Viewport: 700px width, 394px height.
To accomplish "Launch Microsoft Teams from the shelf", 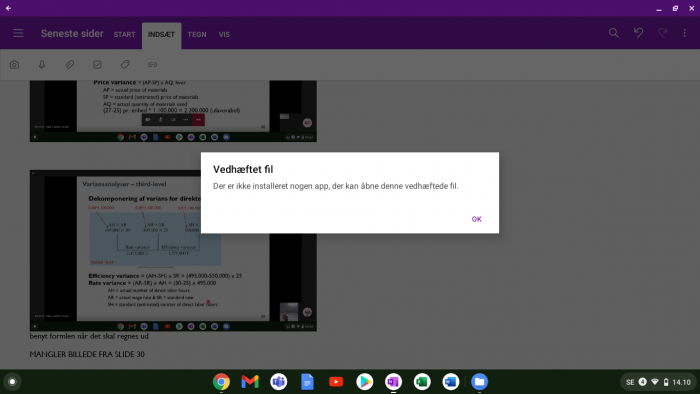I will pos(279,382).
